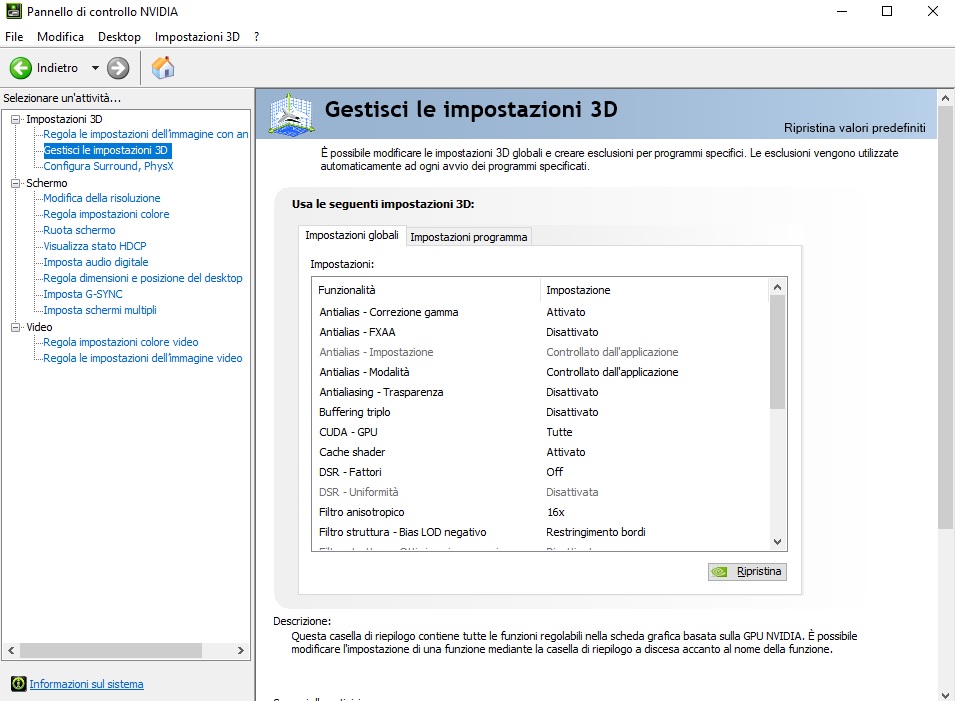
Task: Click the Home house icon in toolbar
Action: pos(163,68)
